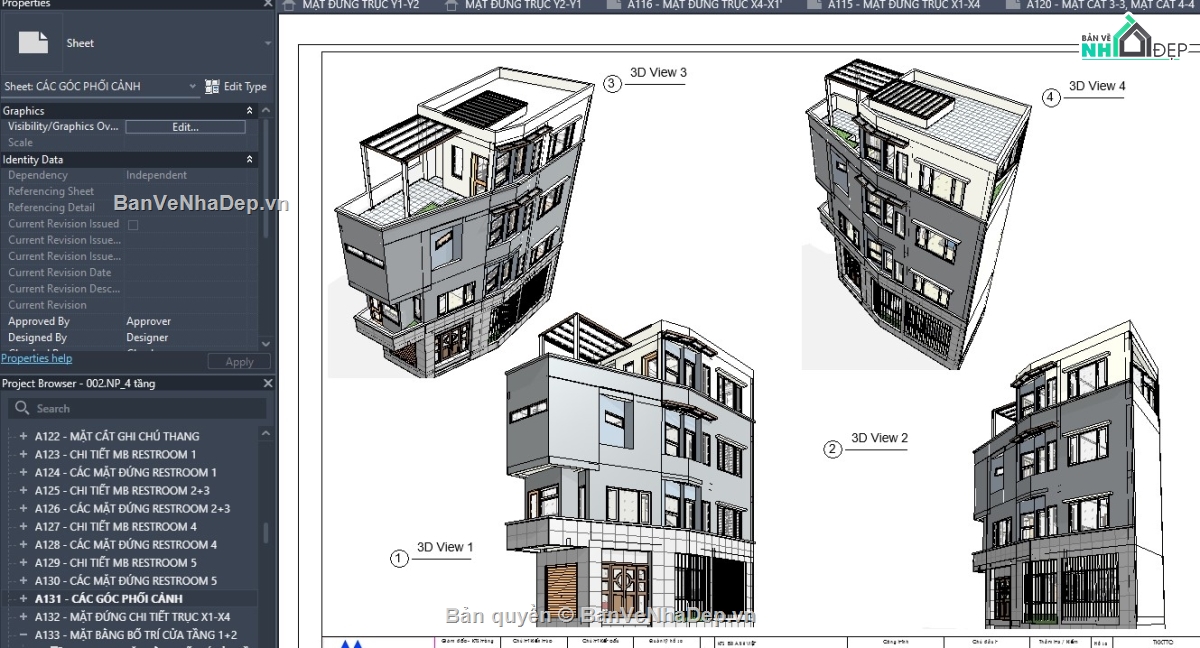Click the circled number 2 view marker

point(832,449)
